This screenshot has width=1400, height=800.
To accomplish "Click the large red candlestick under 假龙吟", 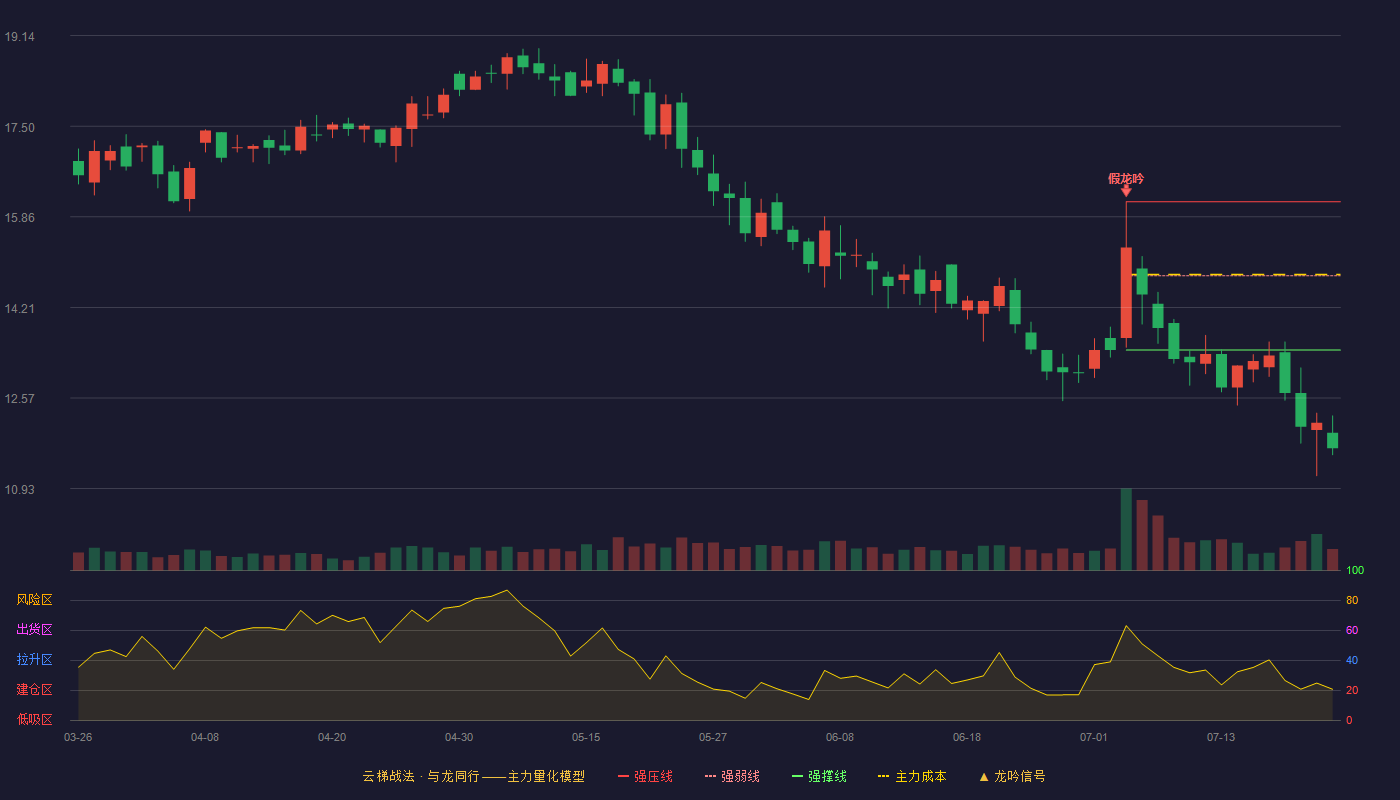I will point(1126,292).
